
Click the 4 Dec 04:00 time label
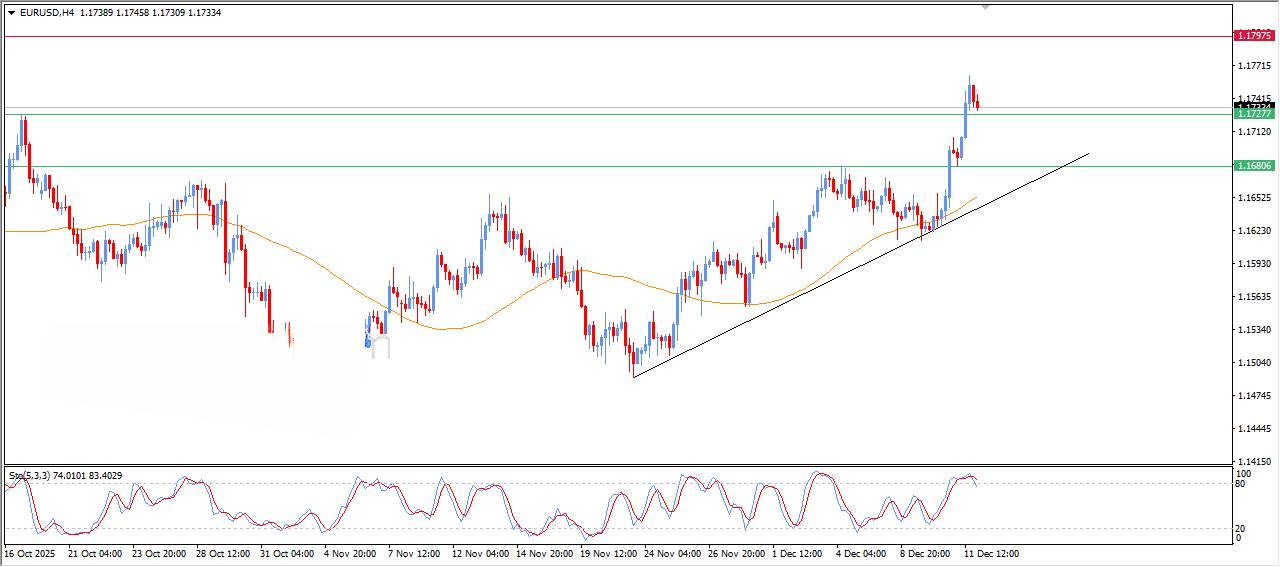tap(862, 553)
